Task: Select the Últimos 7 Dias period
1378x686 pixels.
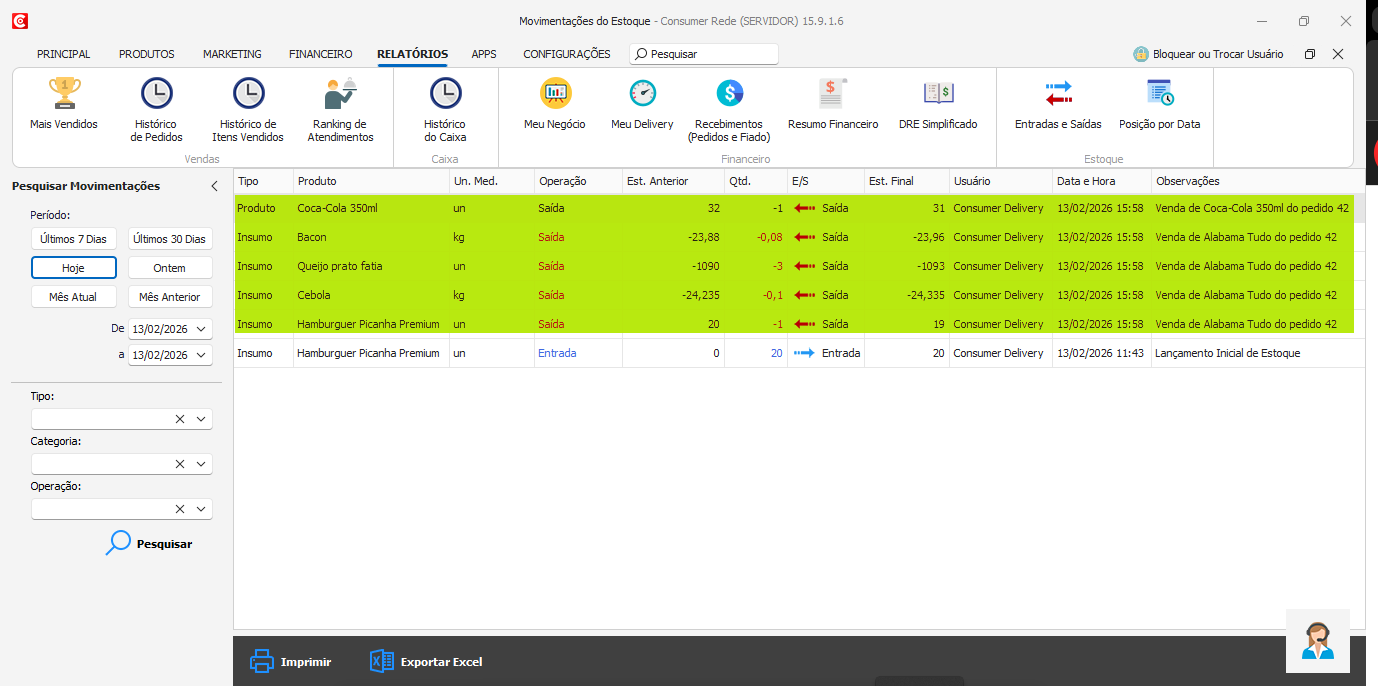Action: tap(73, 239)
